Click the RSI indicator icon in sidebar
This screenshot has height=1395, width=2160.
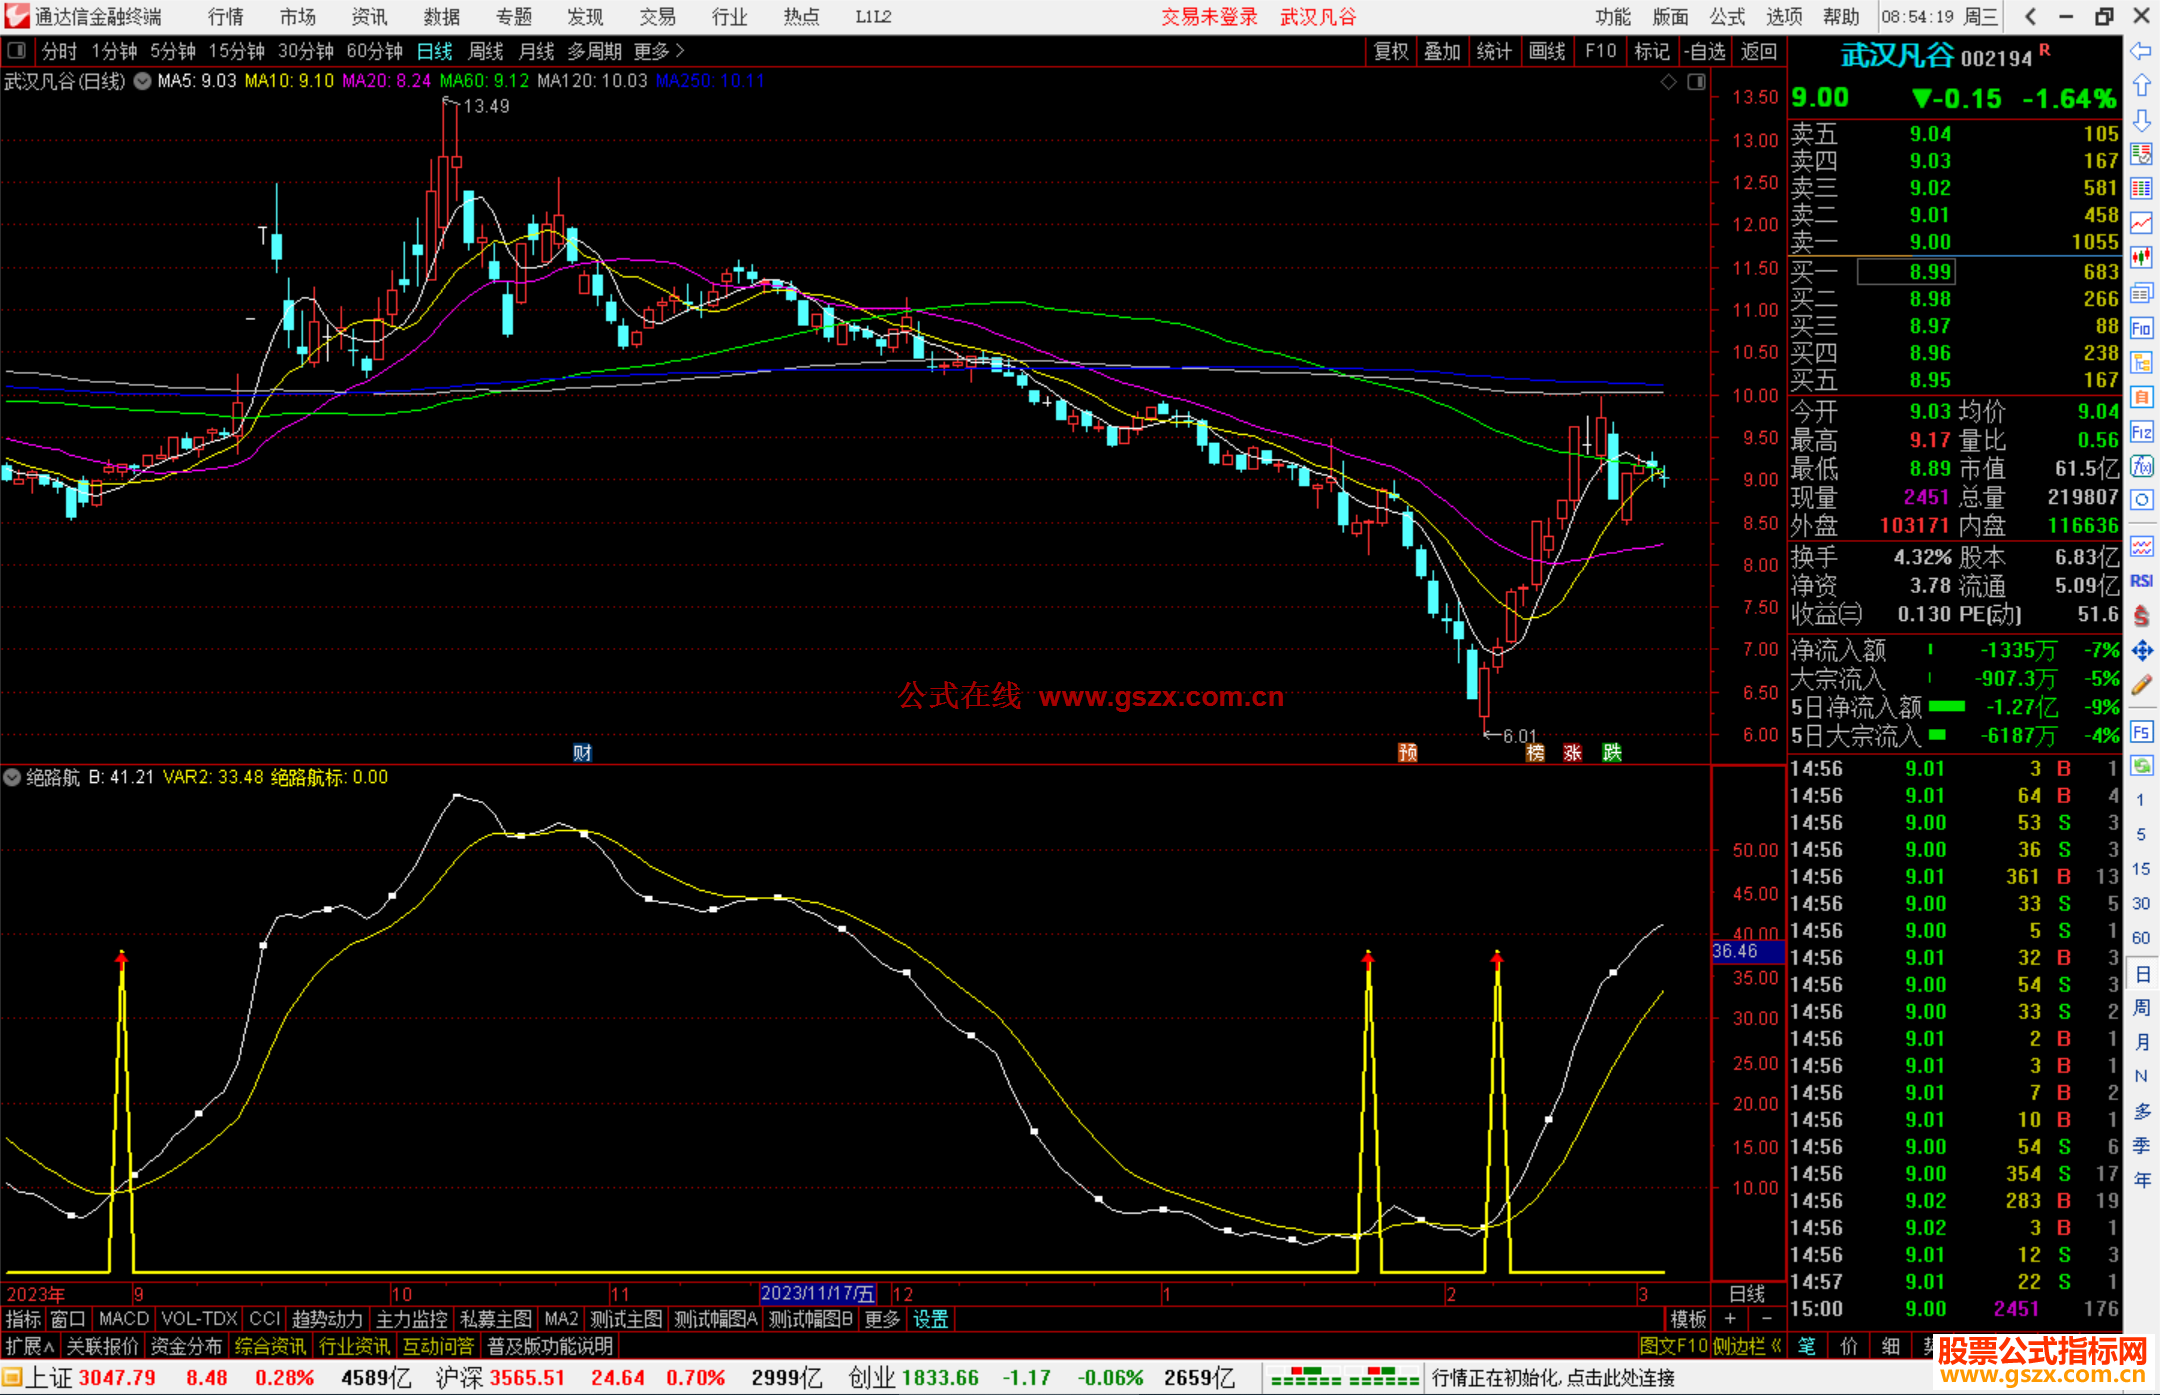(2141, 581)
